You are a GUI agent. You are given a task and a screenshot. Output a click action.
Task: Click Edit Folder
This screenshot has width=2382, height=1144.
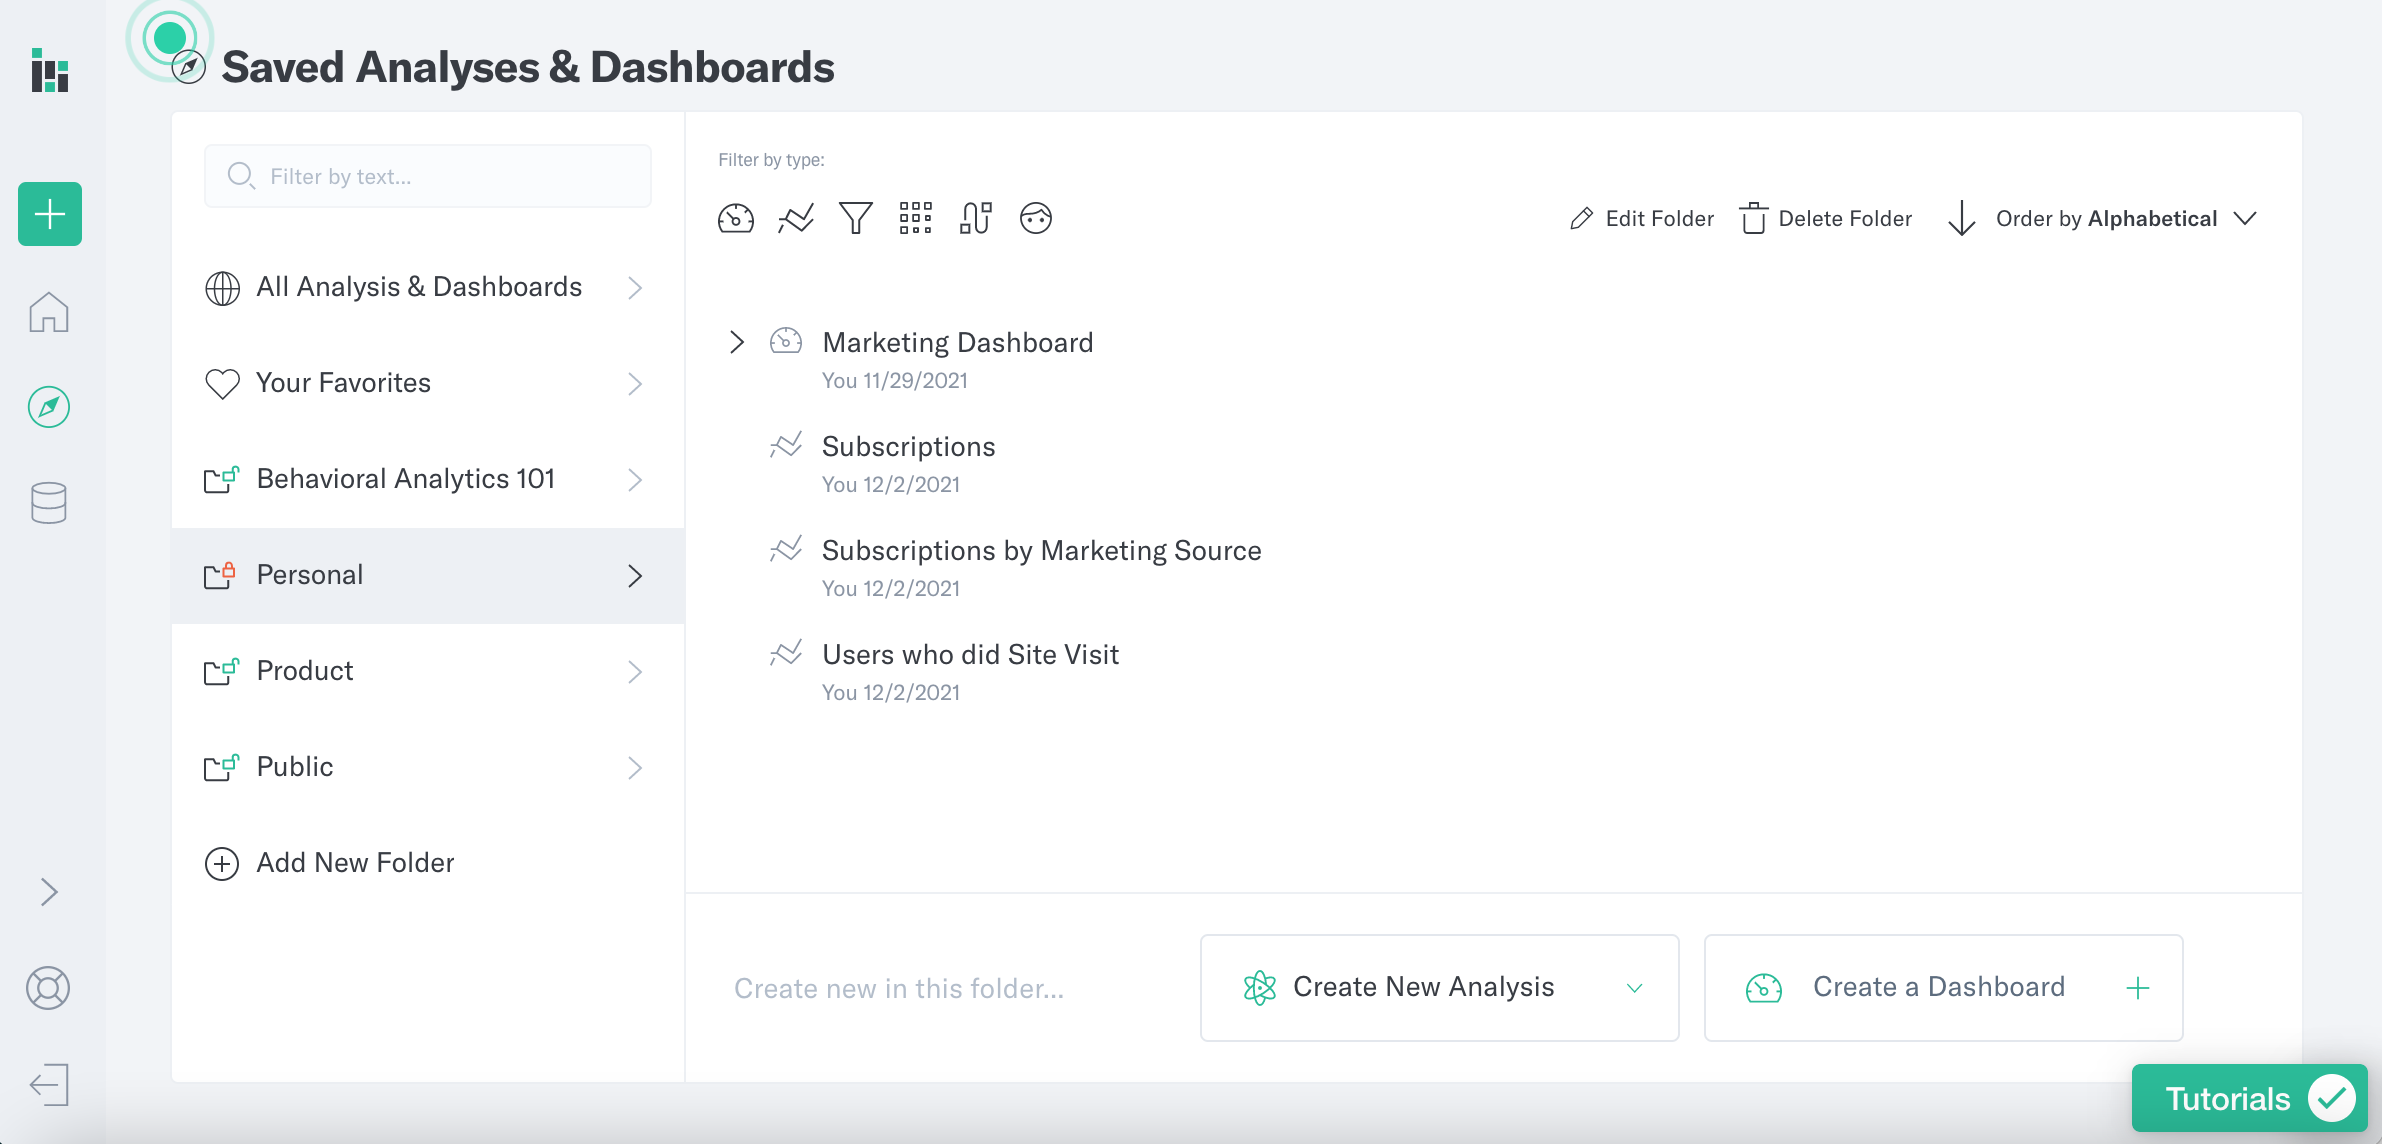click(x=1642, y=219)
